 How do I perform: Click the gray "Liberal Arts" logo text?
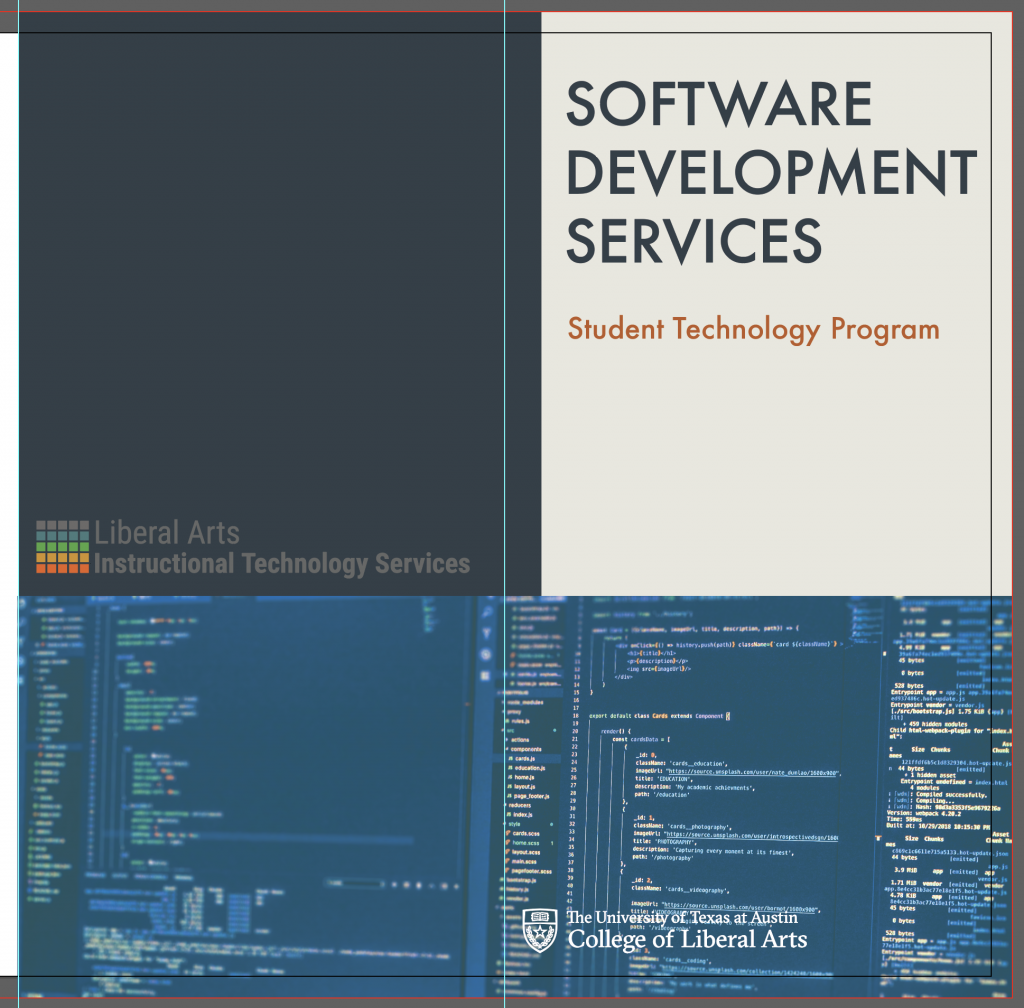pos(167,532)
